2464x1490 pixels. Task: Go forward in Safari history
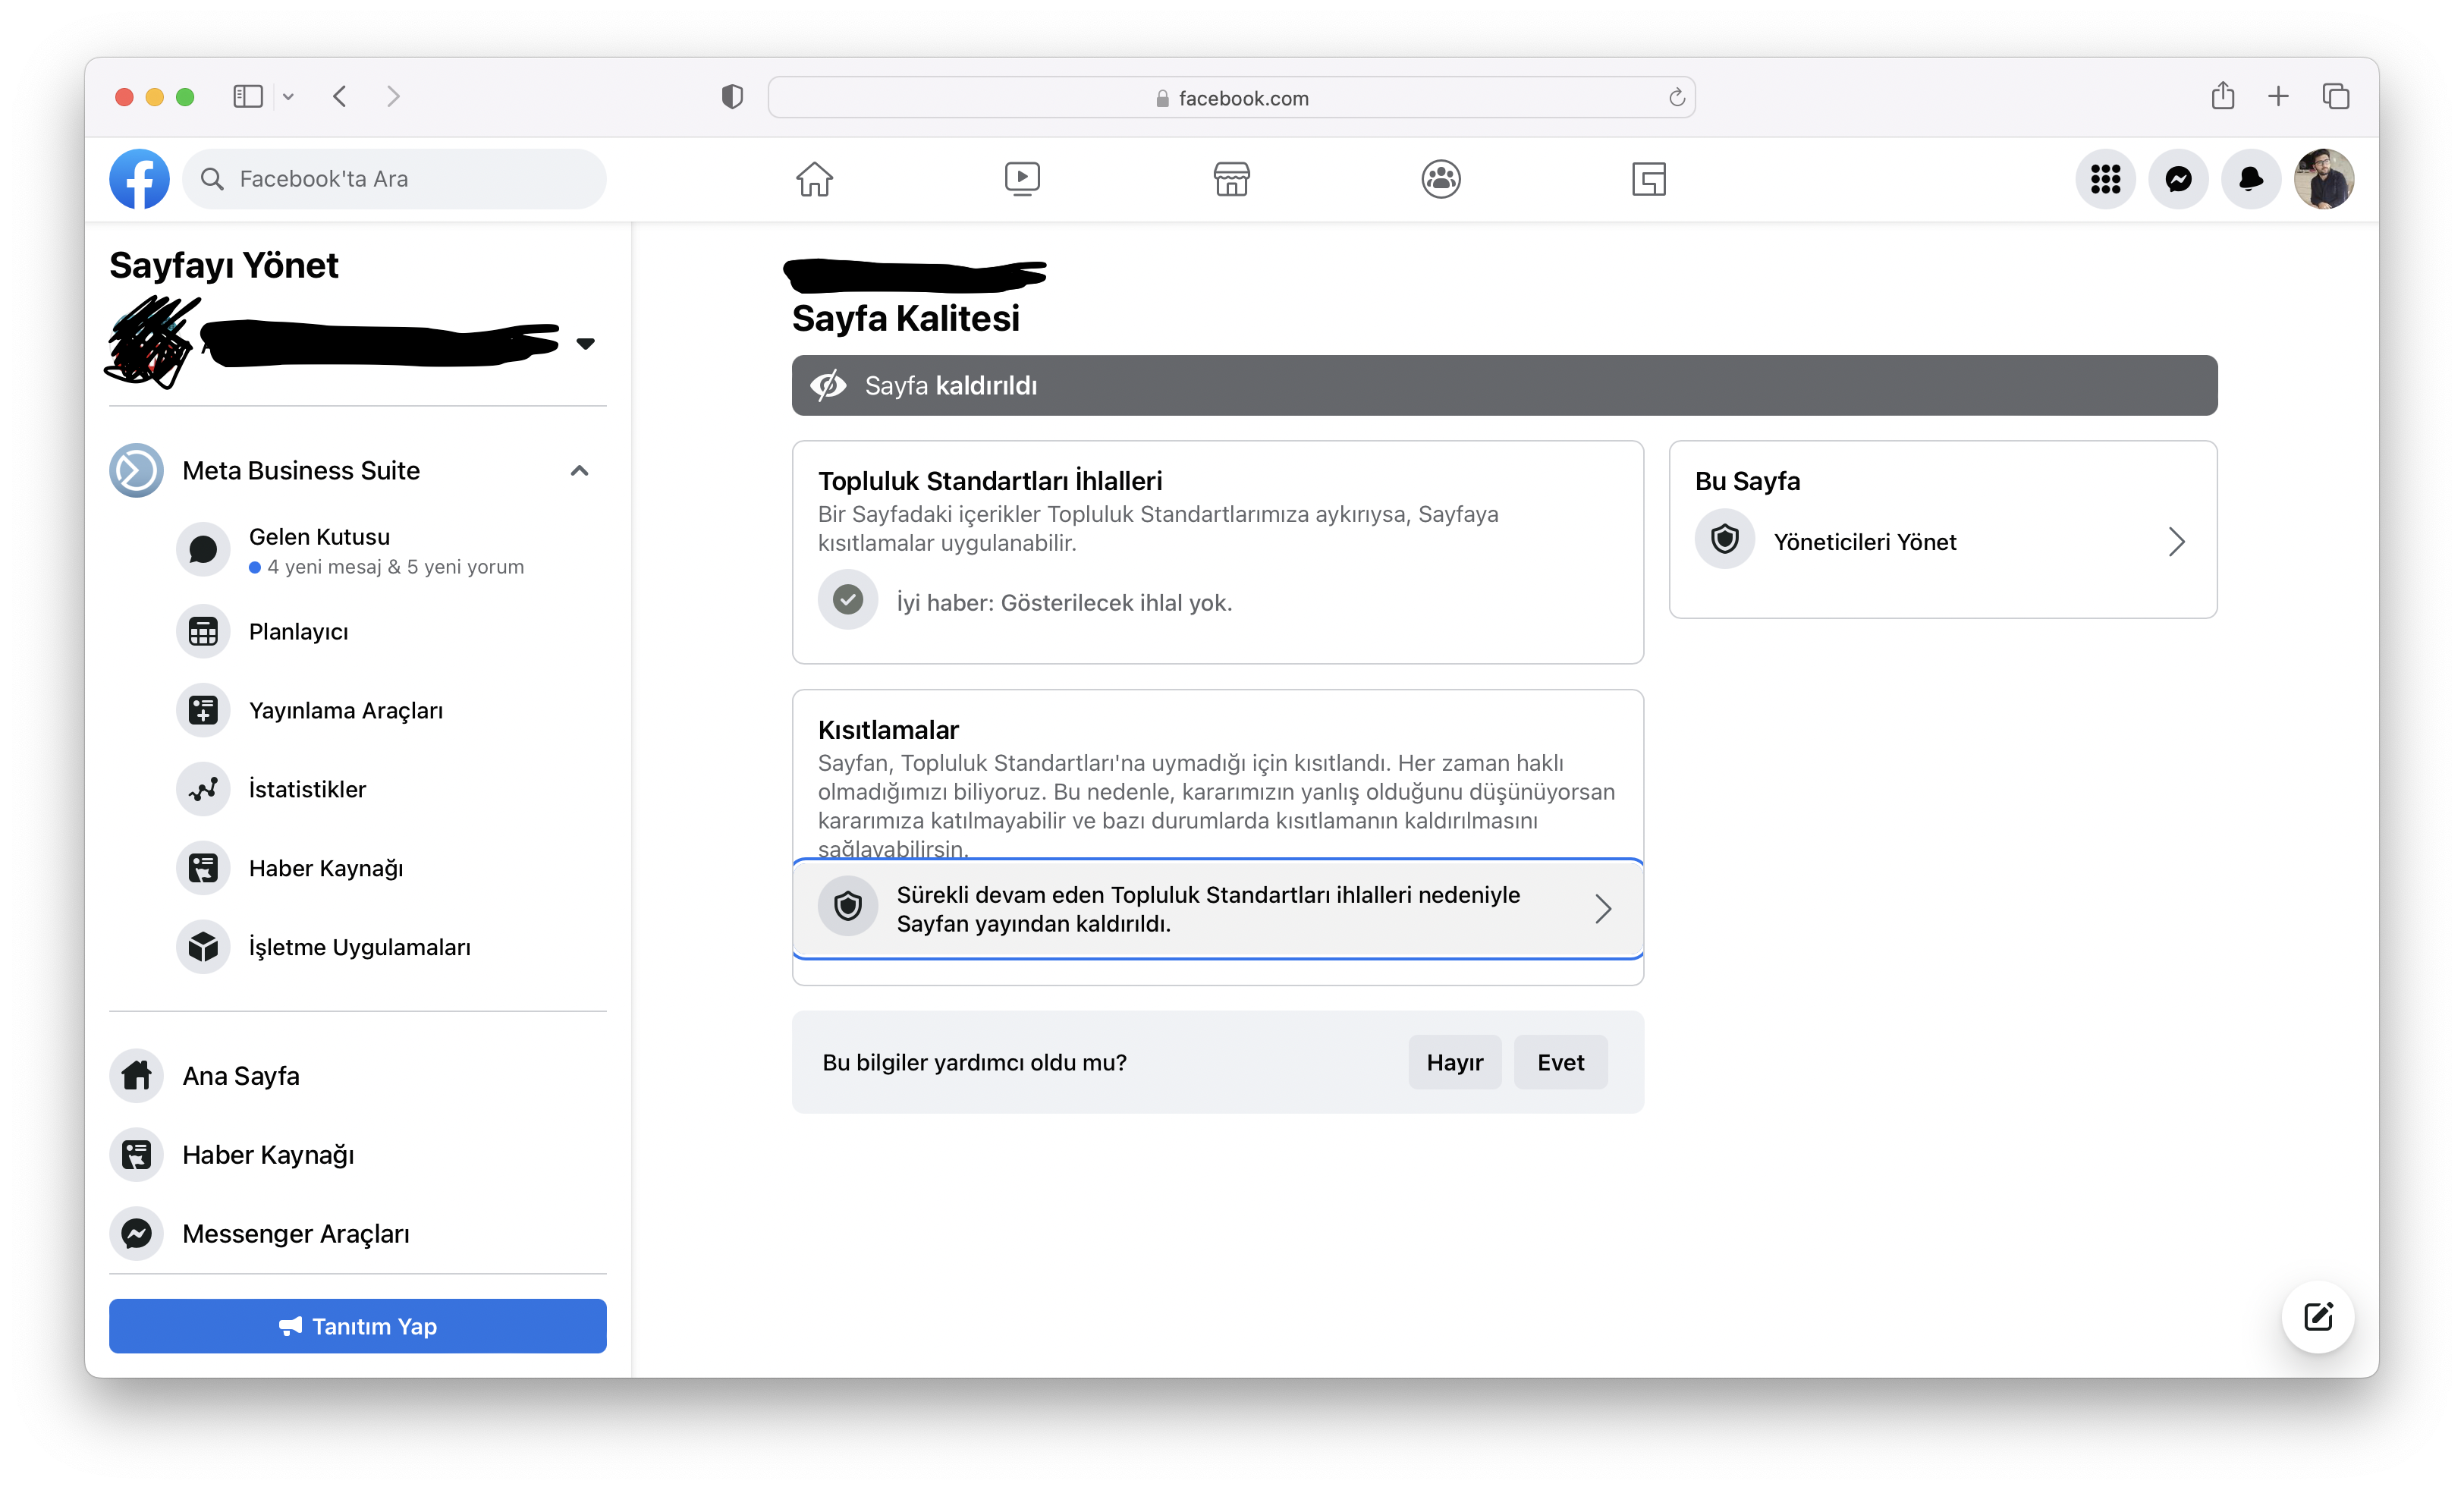coord(393,96)
